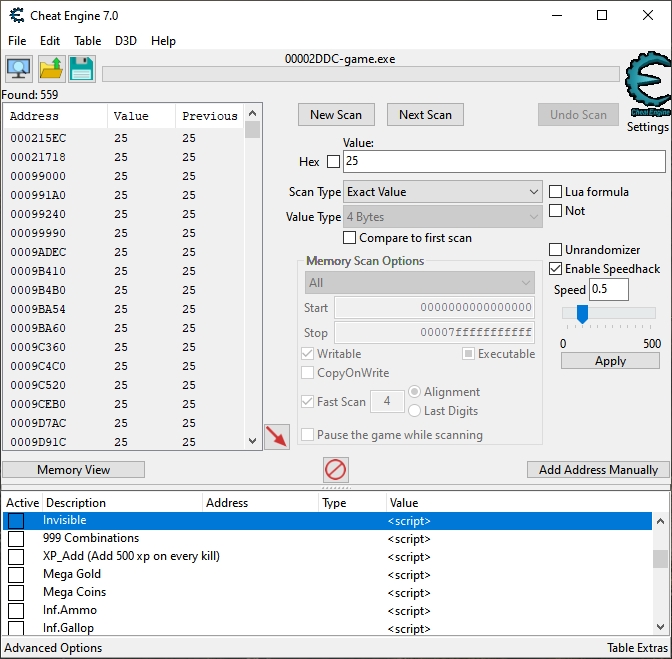Select address 0009D7AC in results

(x=38, y=423)
